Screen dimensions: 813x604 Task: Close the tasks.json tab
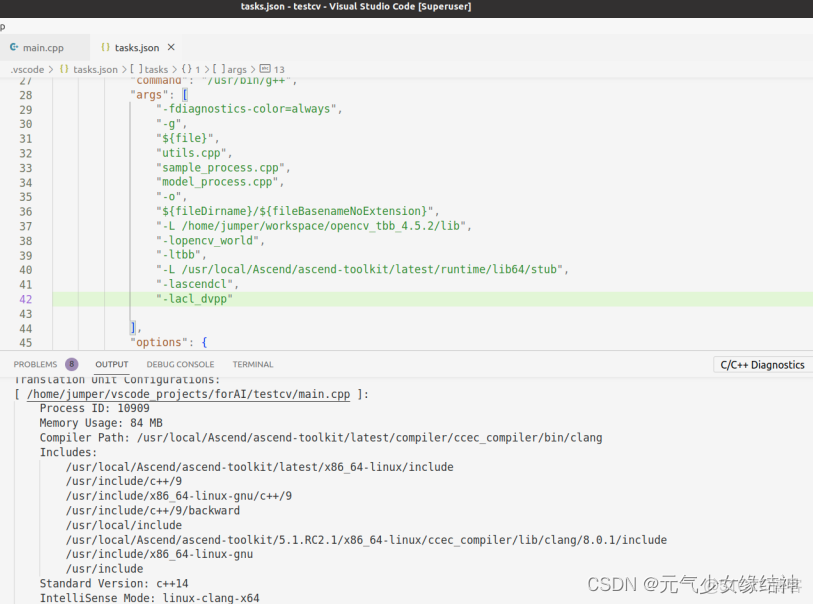pos(171,47)
